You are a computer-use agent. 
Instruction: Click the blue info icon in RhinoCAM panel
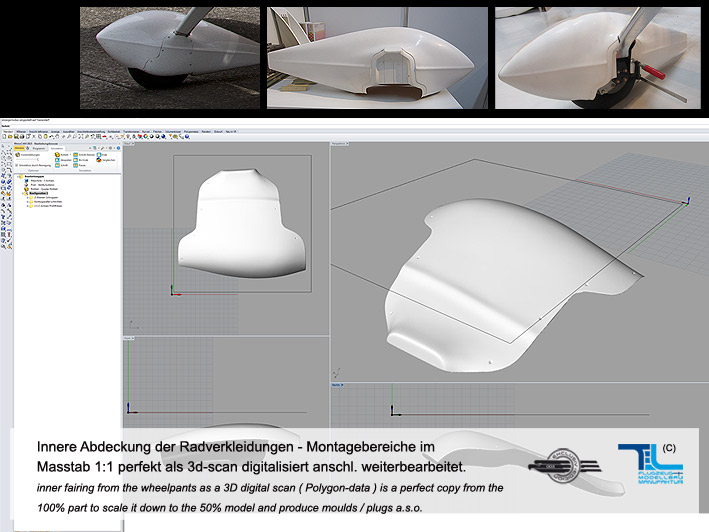coord(118,148)
